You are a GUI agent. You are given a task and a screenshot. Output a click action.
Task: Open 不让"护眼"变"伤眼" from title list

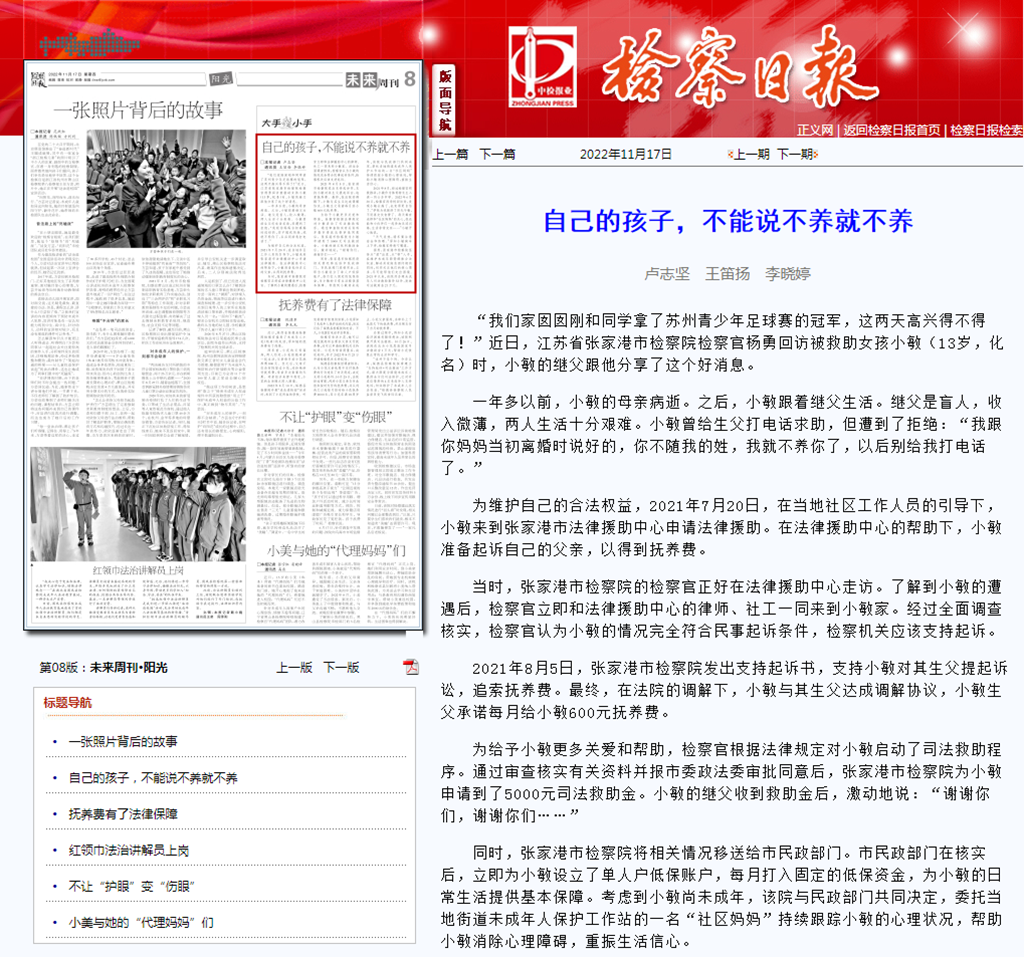(x=129, y=886)
